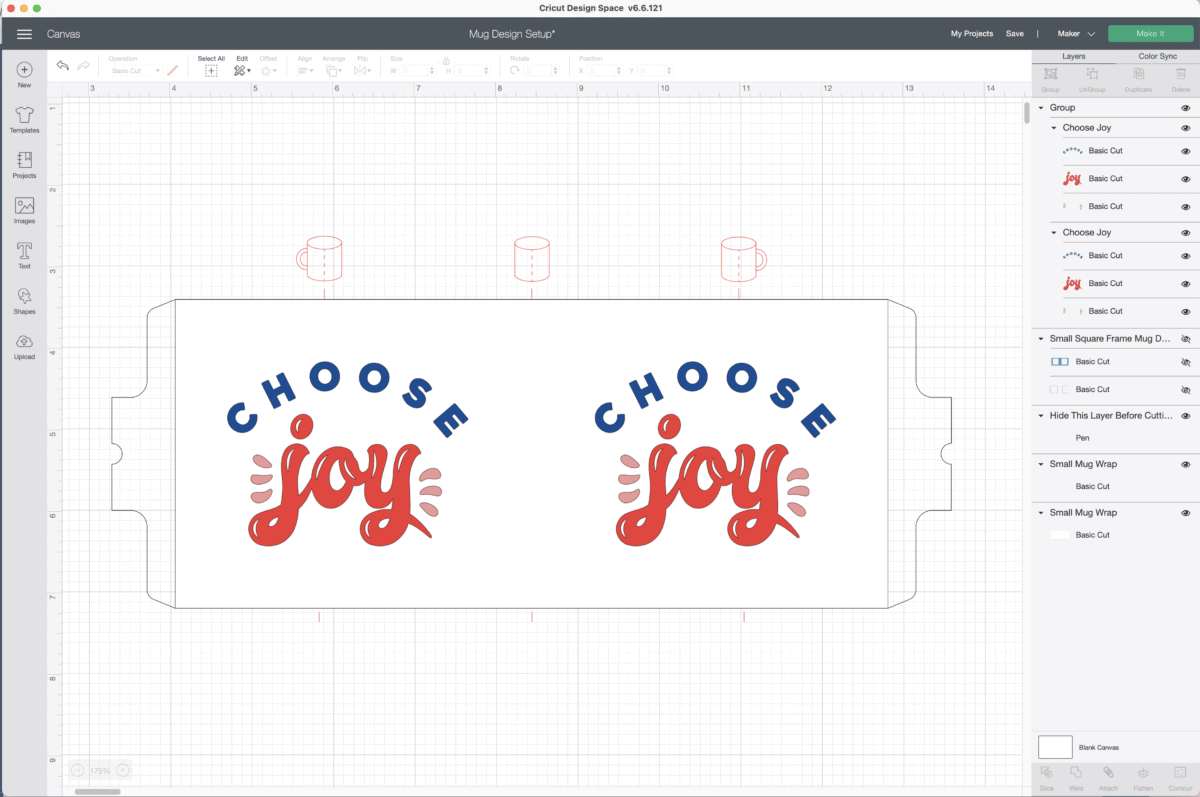Open the Shapes panel
1200x797 pixels.
click(24, 299)
